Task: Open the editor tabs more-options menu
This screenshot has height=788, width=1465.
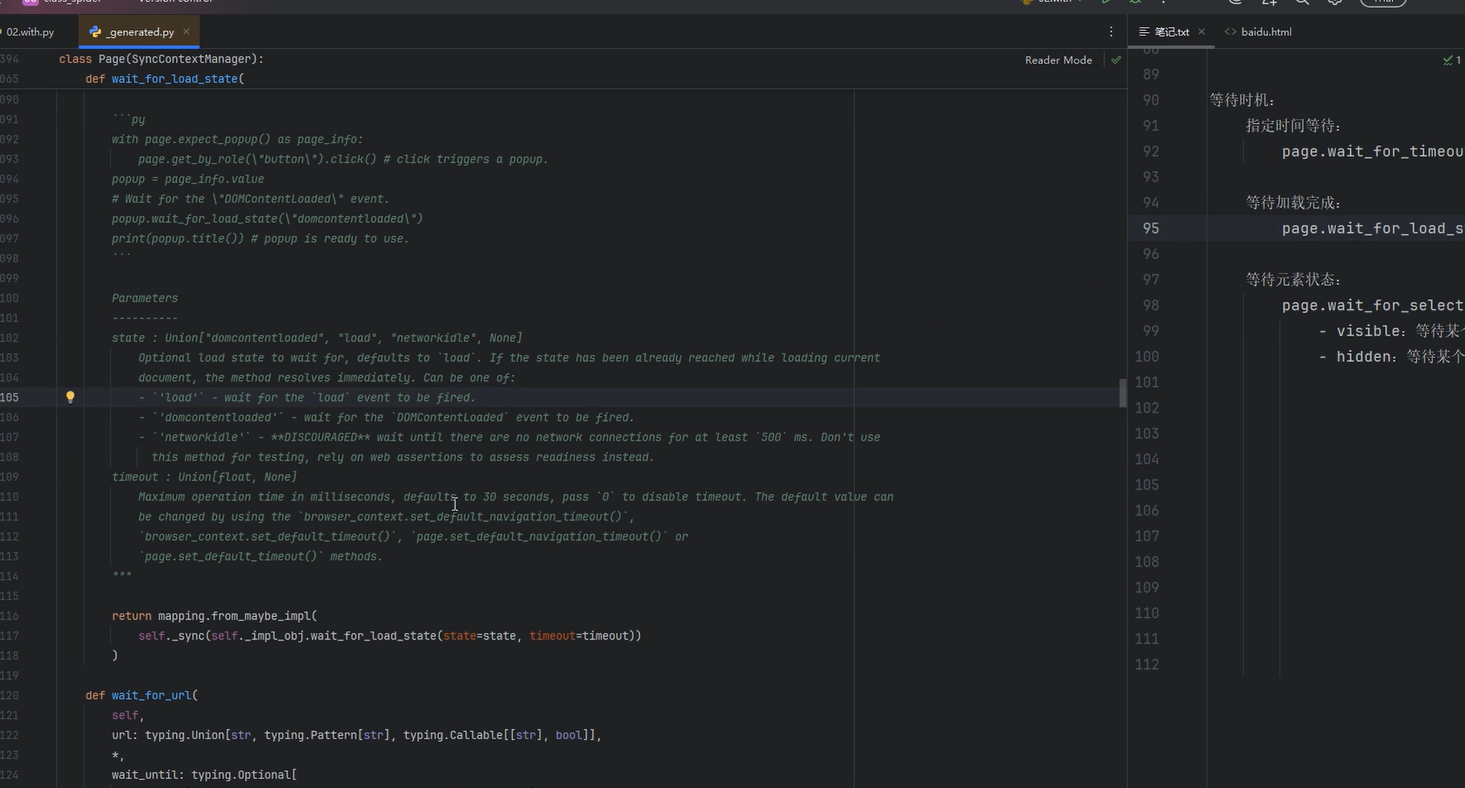Action: click(1111, 32)
